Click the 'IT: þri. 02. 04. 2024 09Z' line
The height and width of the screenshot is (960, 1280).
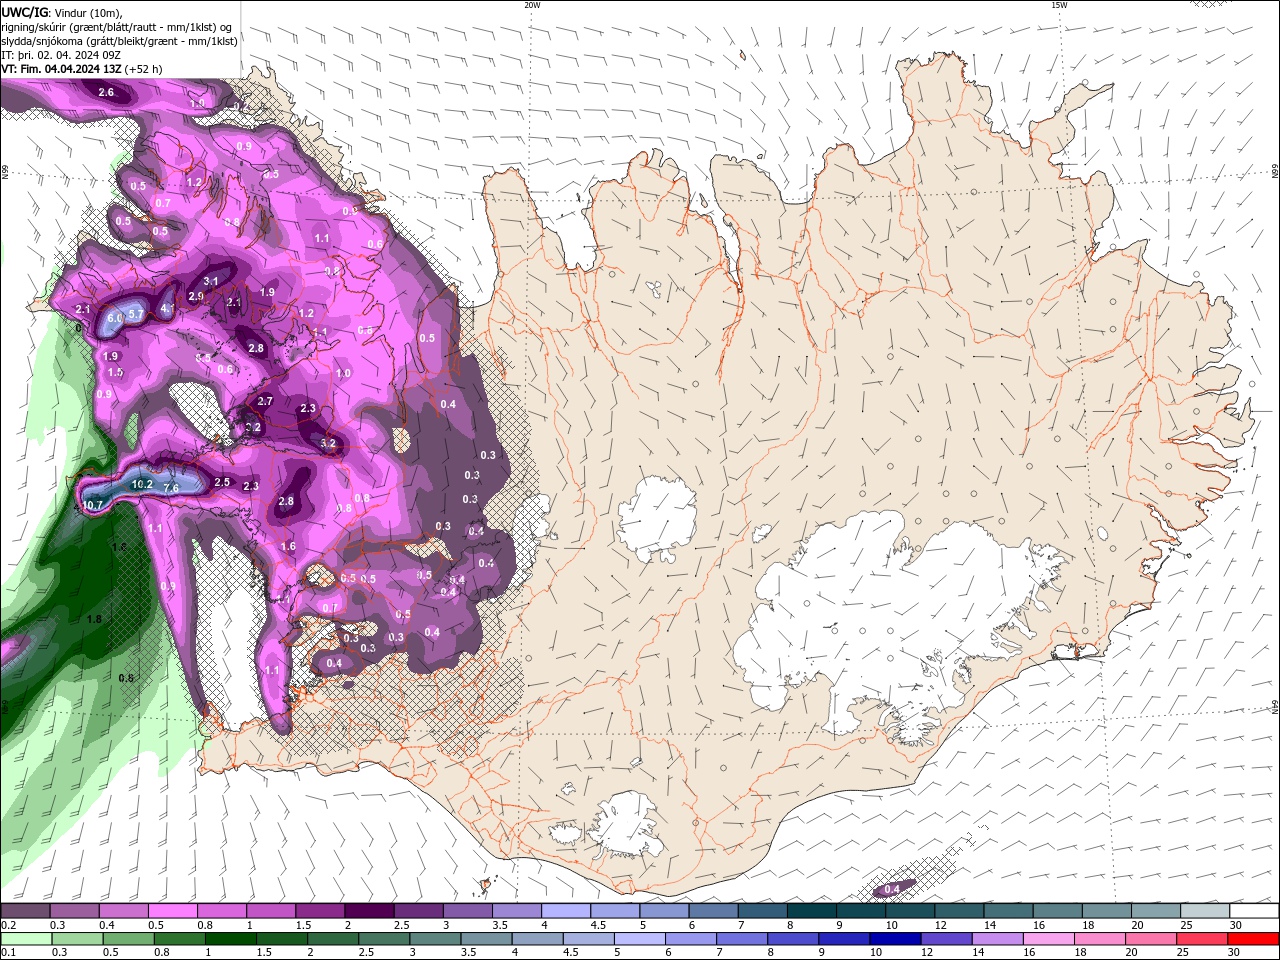[61, 55]
